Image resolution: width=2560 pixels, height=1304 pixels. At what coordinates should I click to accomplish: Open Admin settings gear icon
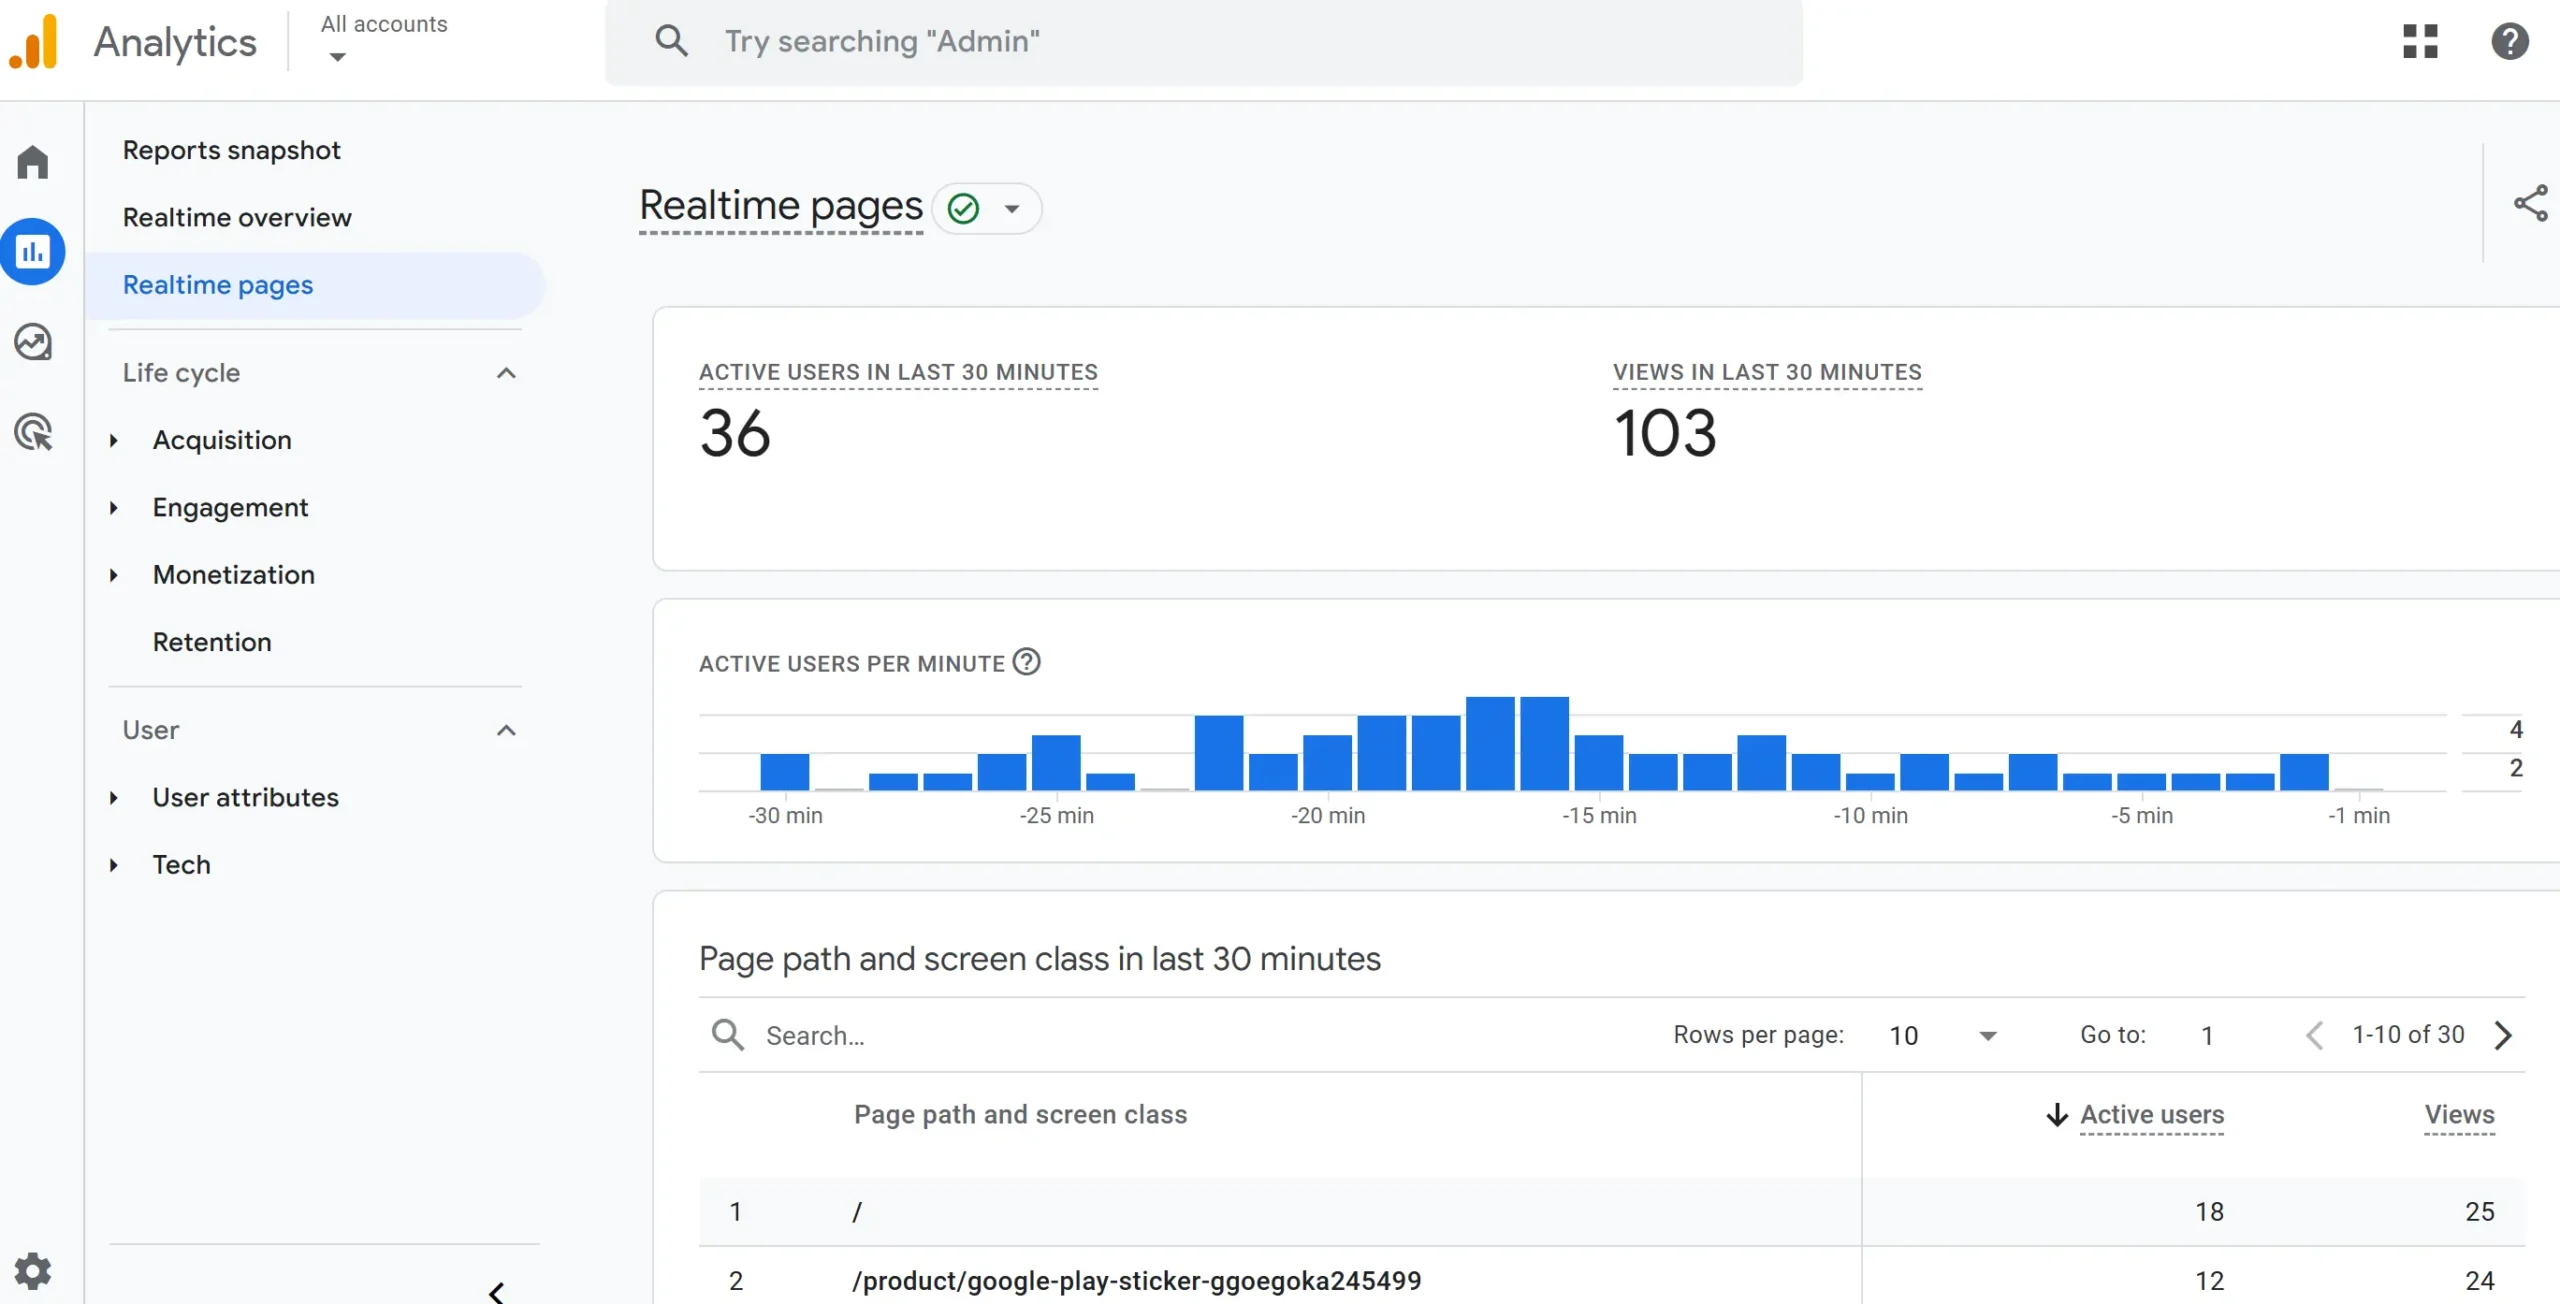[x=33, y=1270]
